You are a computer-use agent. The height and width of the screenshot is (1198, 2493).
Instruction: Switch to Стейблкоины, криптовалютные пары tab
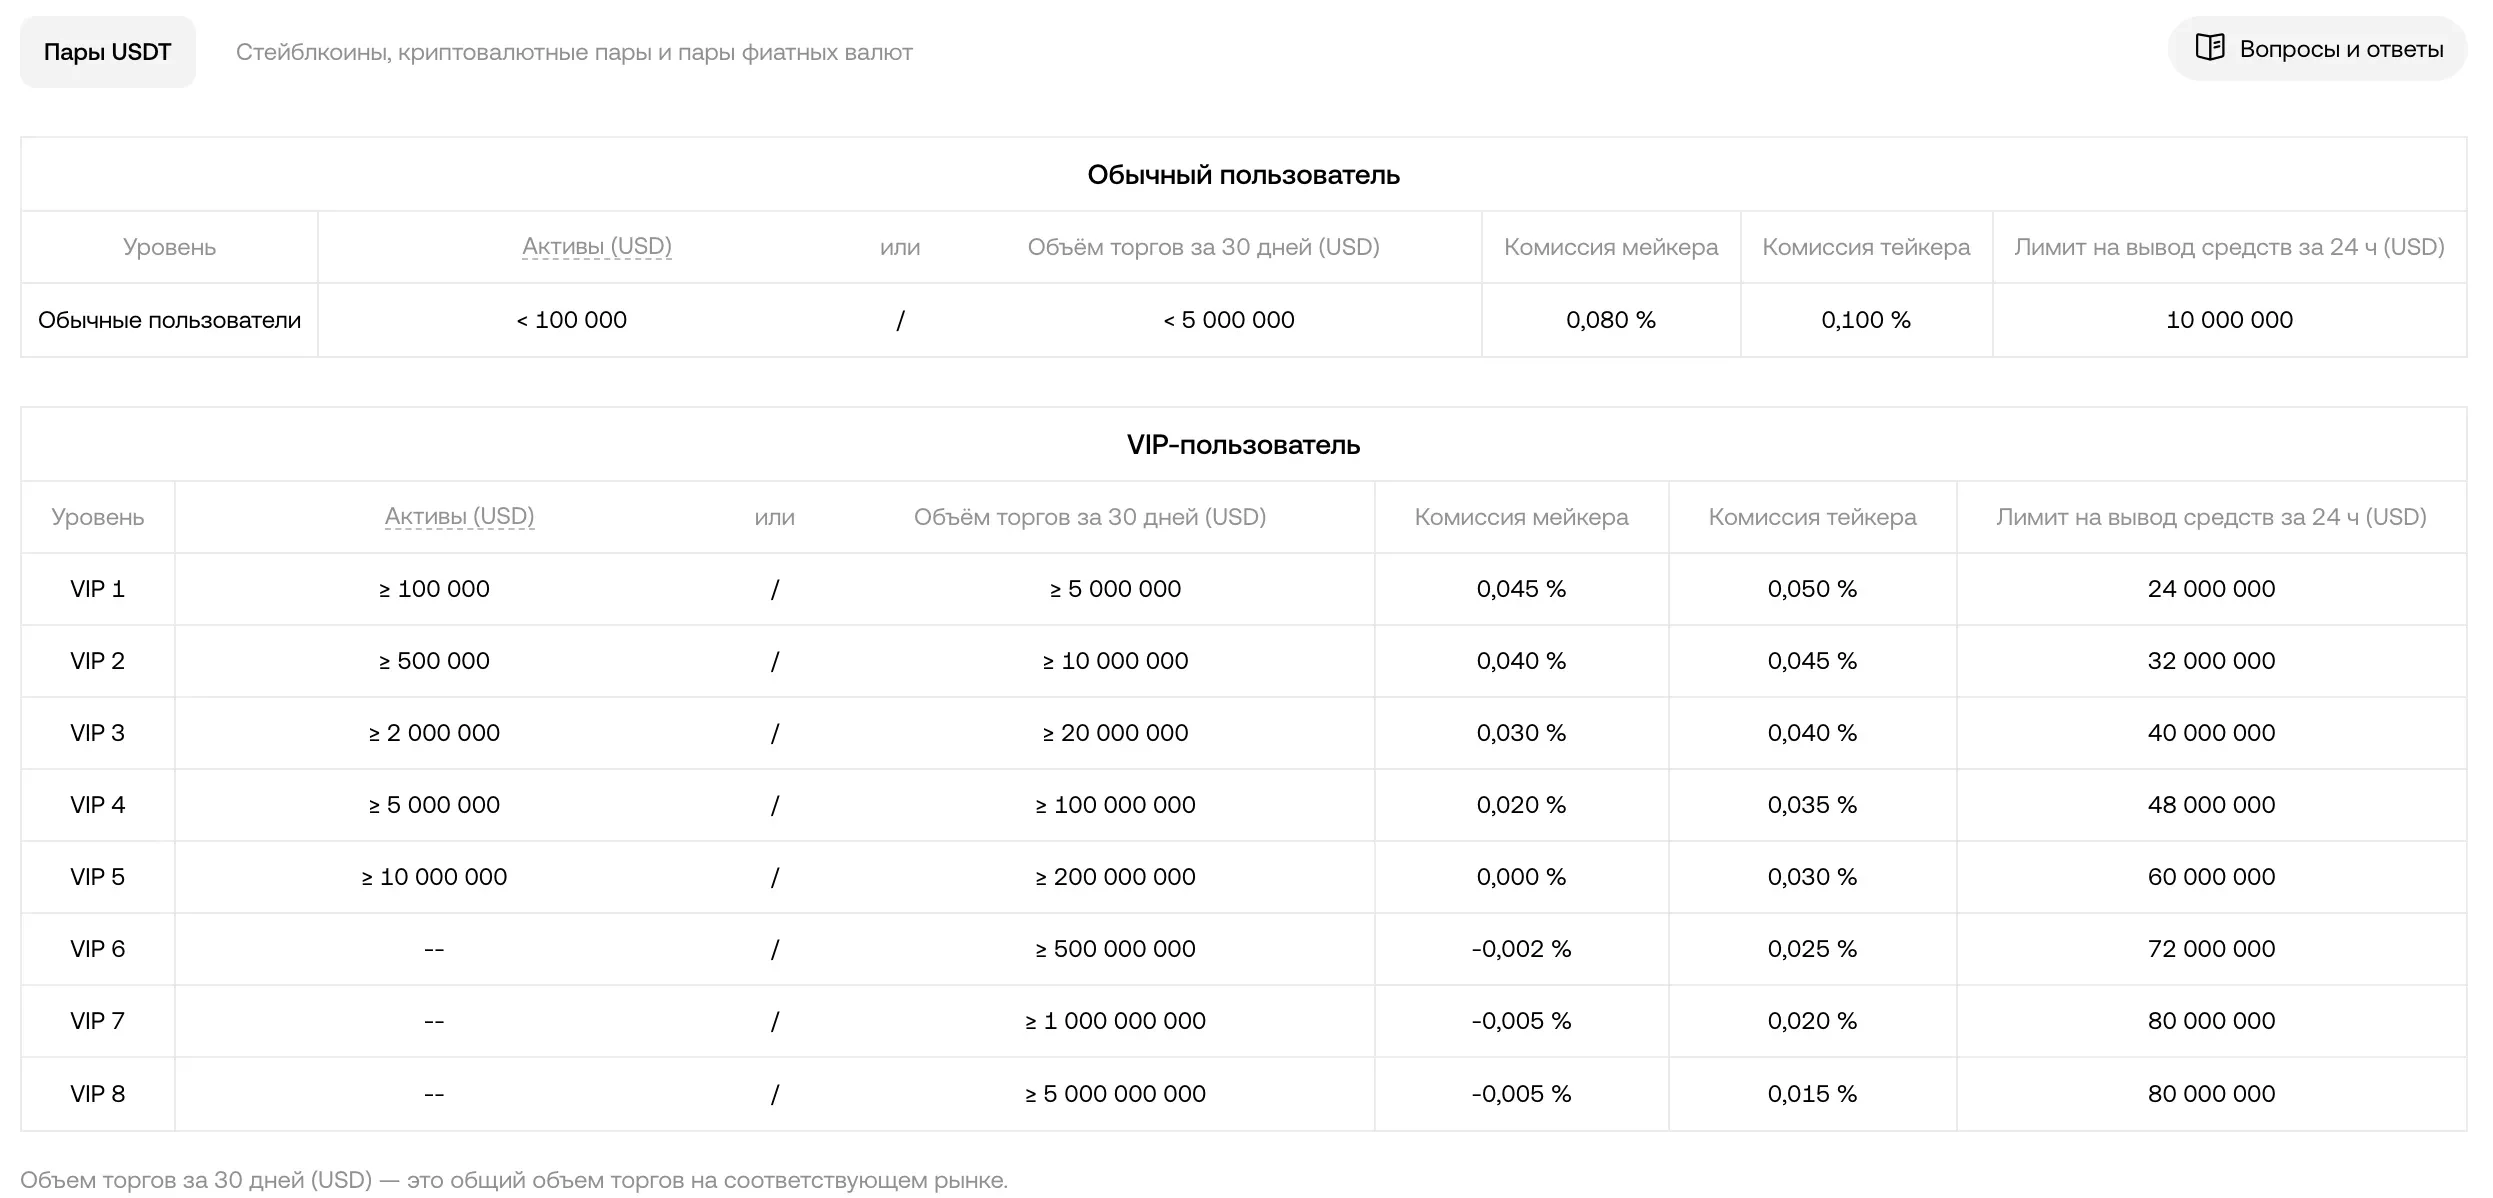pyautogui.click(x=574, y=52)
